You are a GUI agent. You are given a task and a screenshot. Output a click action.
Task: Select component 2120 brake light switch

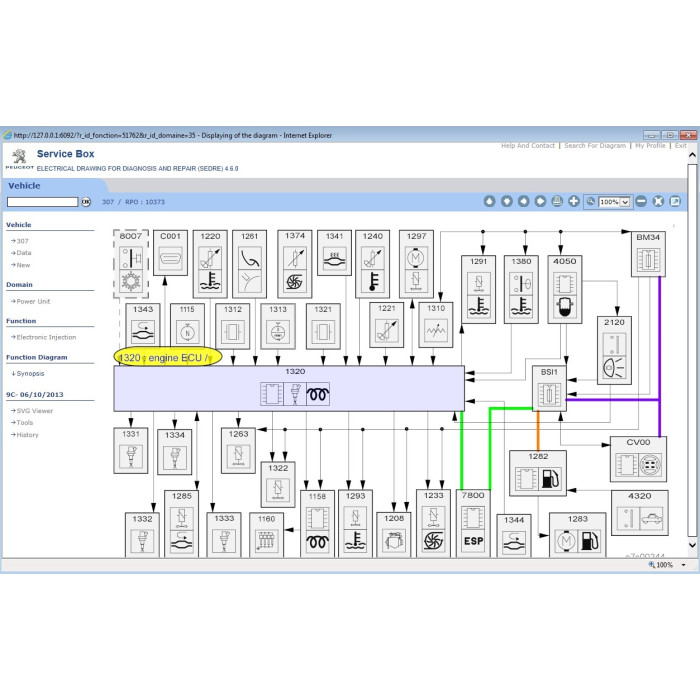click(614, 350)
